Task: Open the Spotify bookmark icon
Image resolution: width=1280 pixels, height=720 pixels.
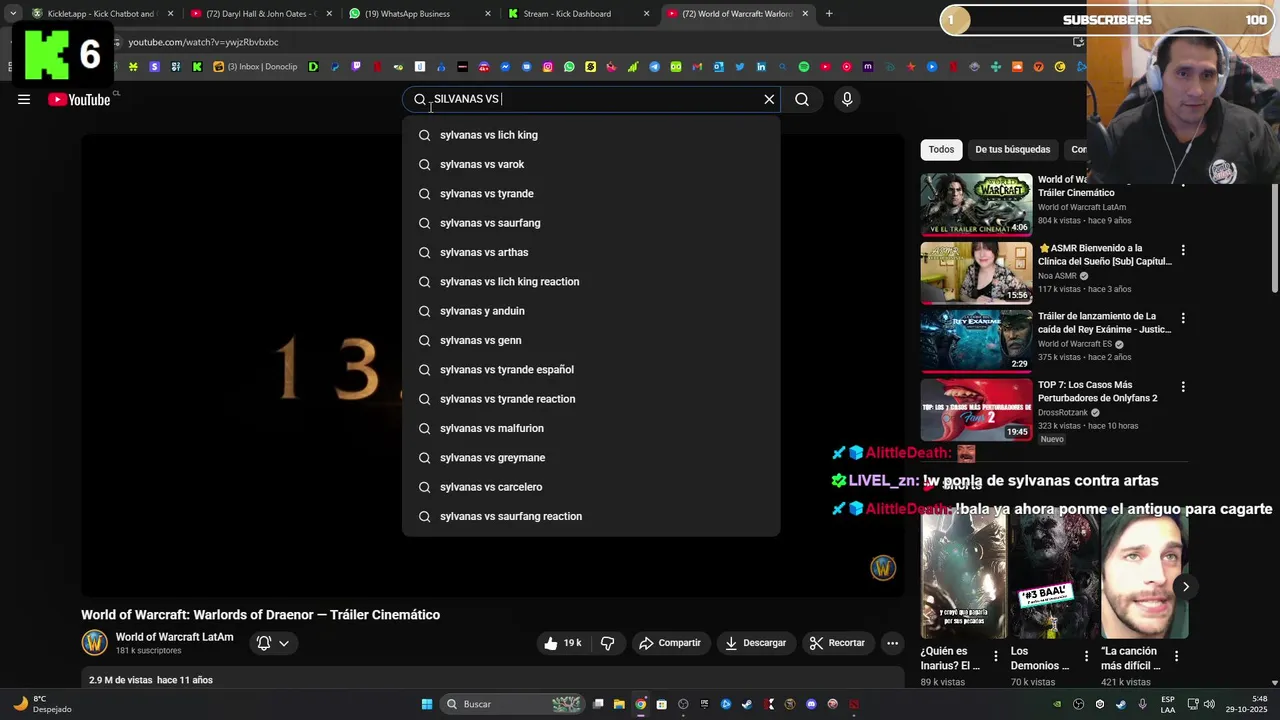Action: [x=804, y=67]
